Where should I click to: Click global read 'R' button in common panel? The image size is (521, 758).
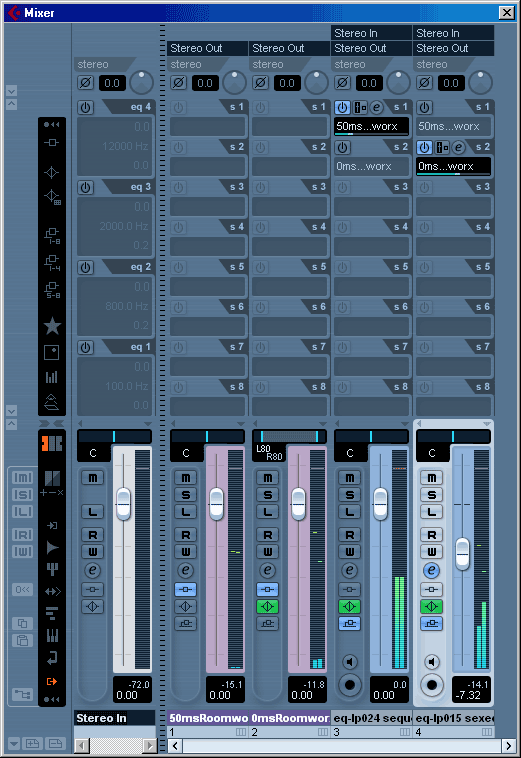point(23,535)
